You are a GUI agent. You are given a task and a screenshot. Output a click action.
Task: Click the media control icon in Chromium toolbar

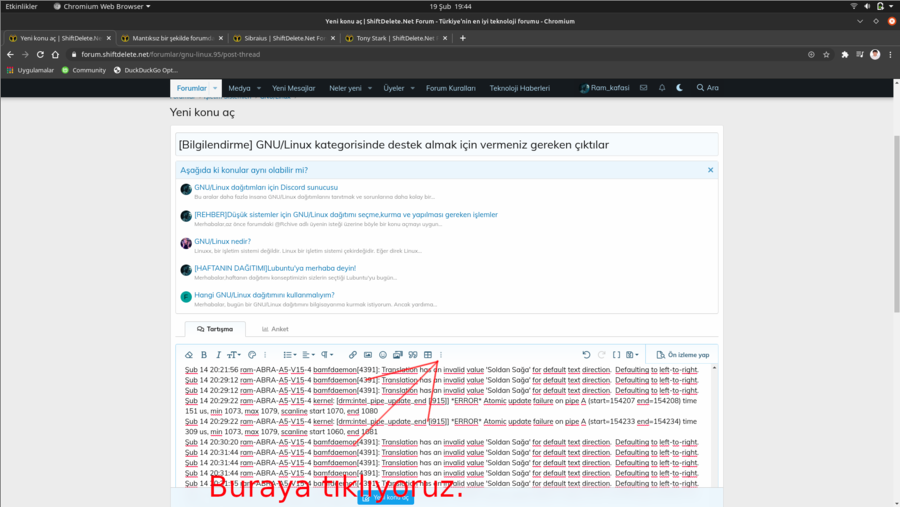[860, 55]
